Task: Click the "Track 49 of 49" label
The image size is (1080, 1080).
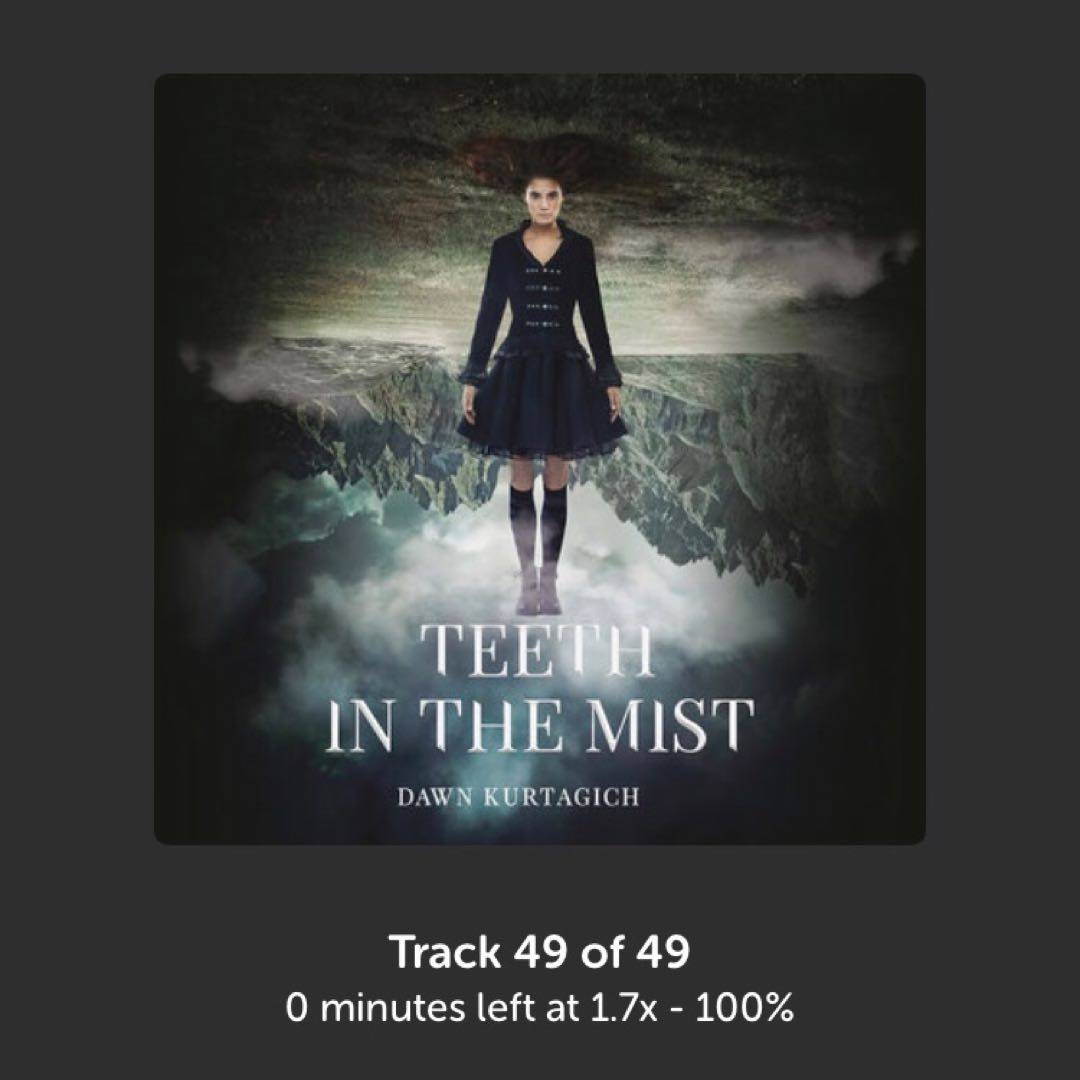Action: tap(539, 953)
